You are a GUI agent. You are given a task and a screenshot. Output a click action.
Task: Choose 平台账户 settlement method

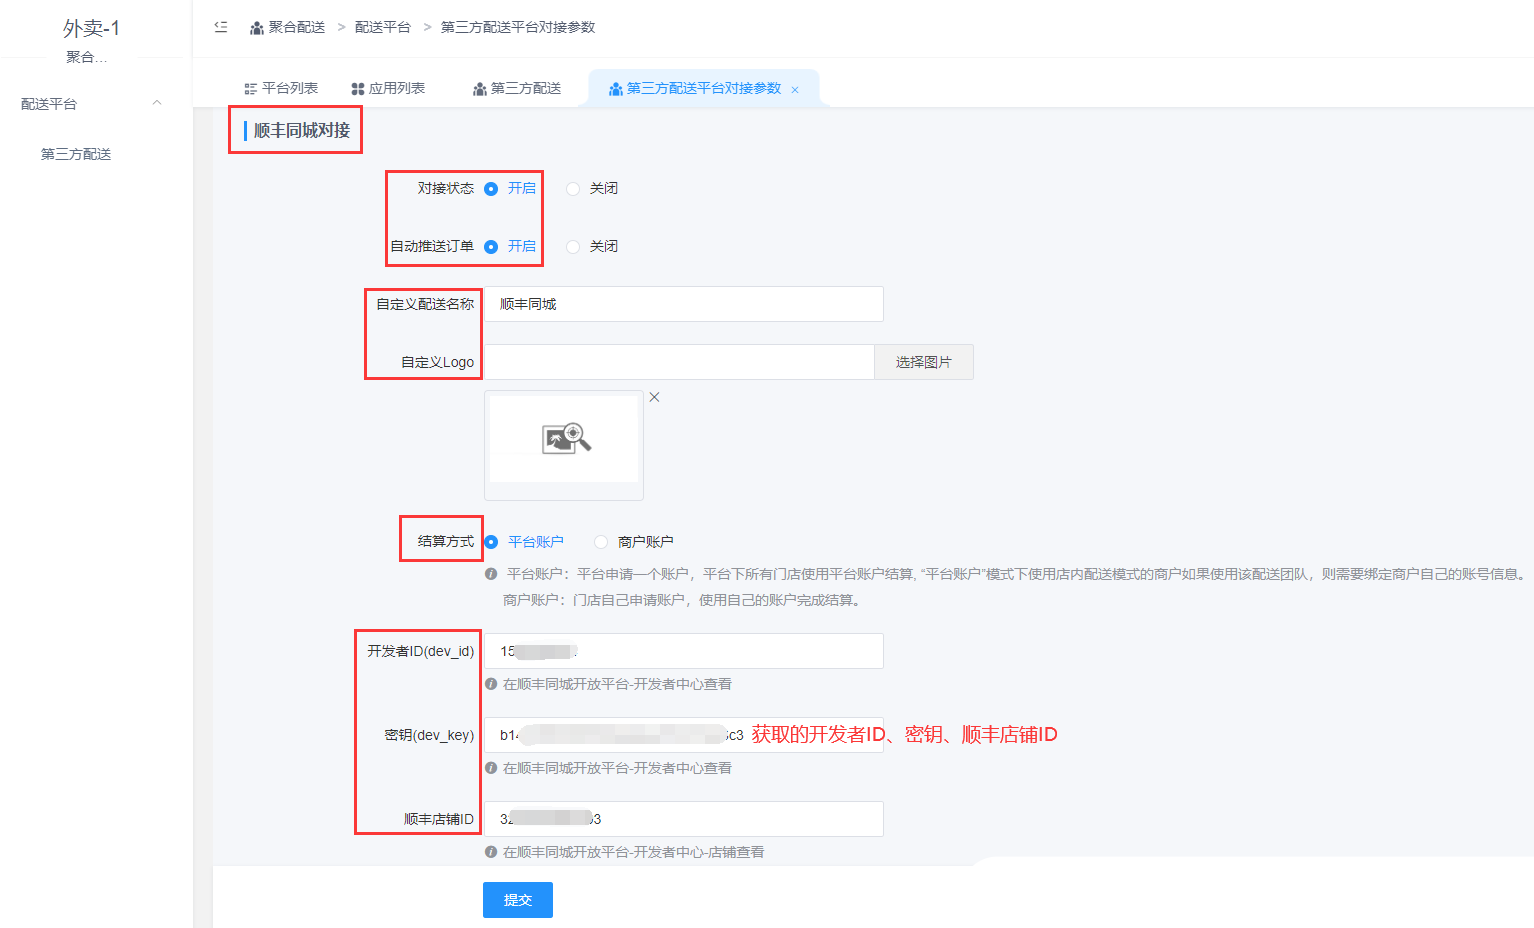click(x=491, y=542)
